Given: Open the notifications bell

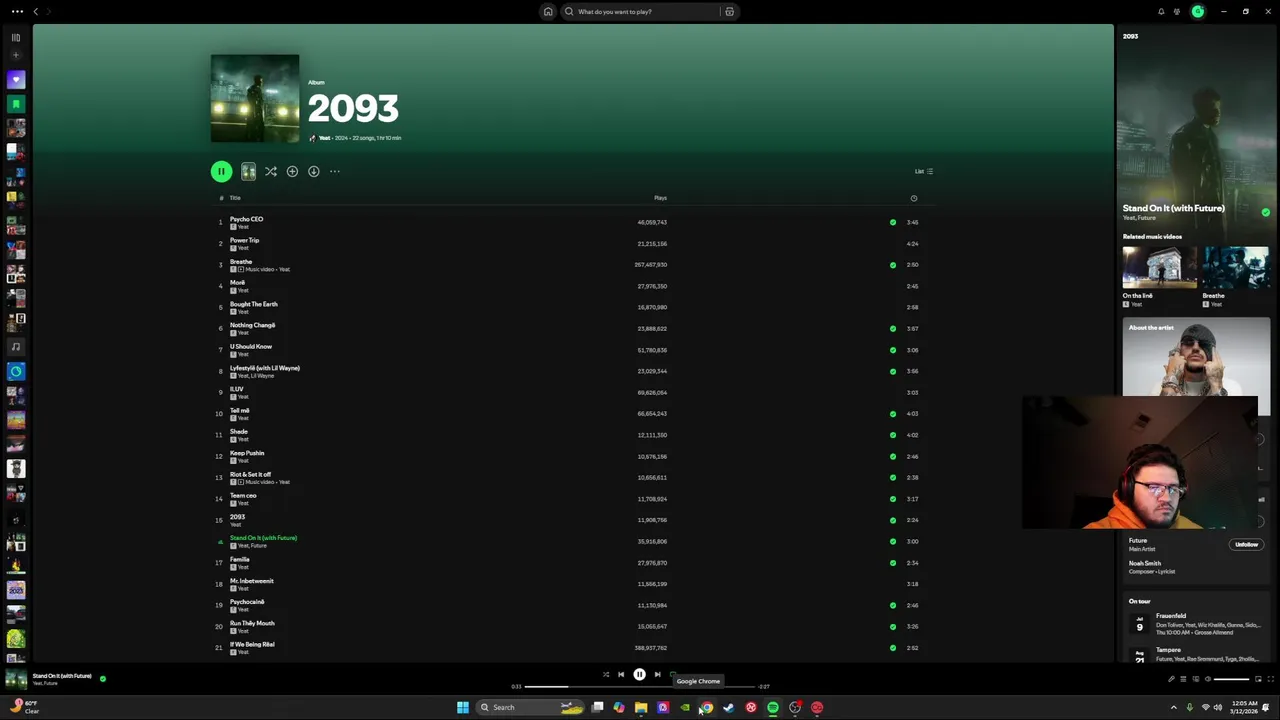Looking at the screenshot, I should click(x=1161, y=11).
